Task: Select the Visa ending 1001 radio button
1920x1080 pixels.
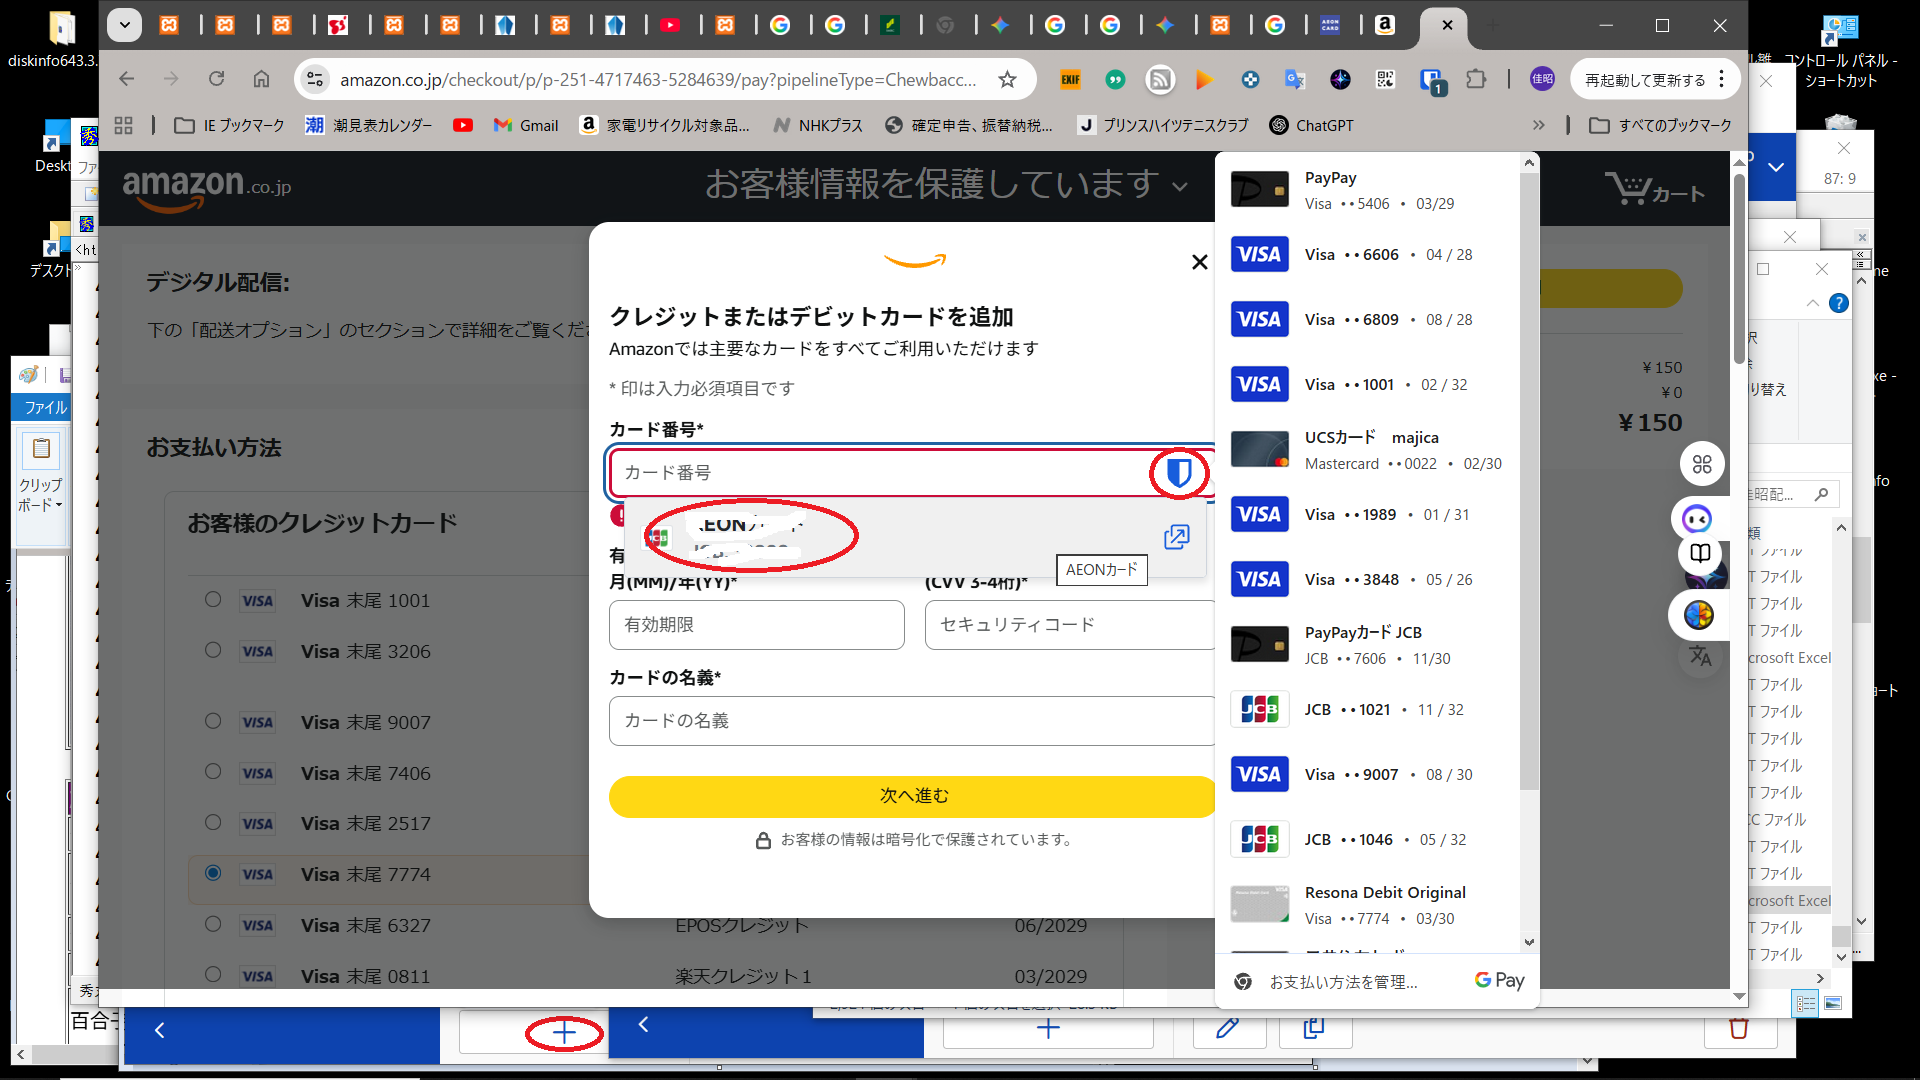Action: [x=213, y=600]
